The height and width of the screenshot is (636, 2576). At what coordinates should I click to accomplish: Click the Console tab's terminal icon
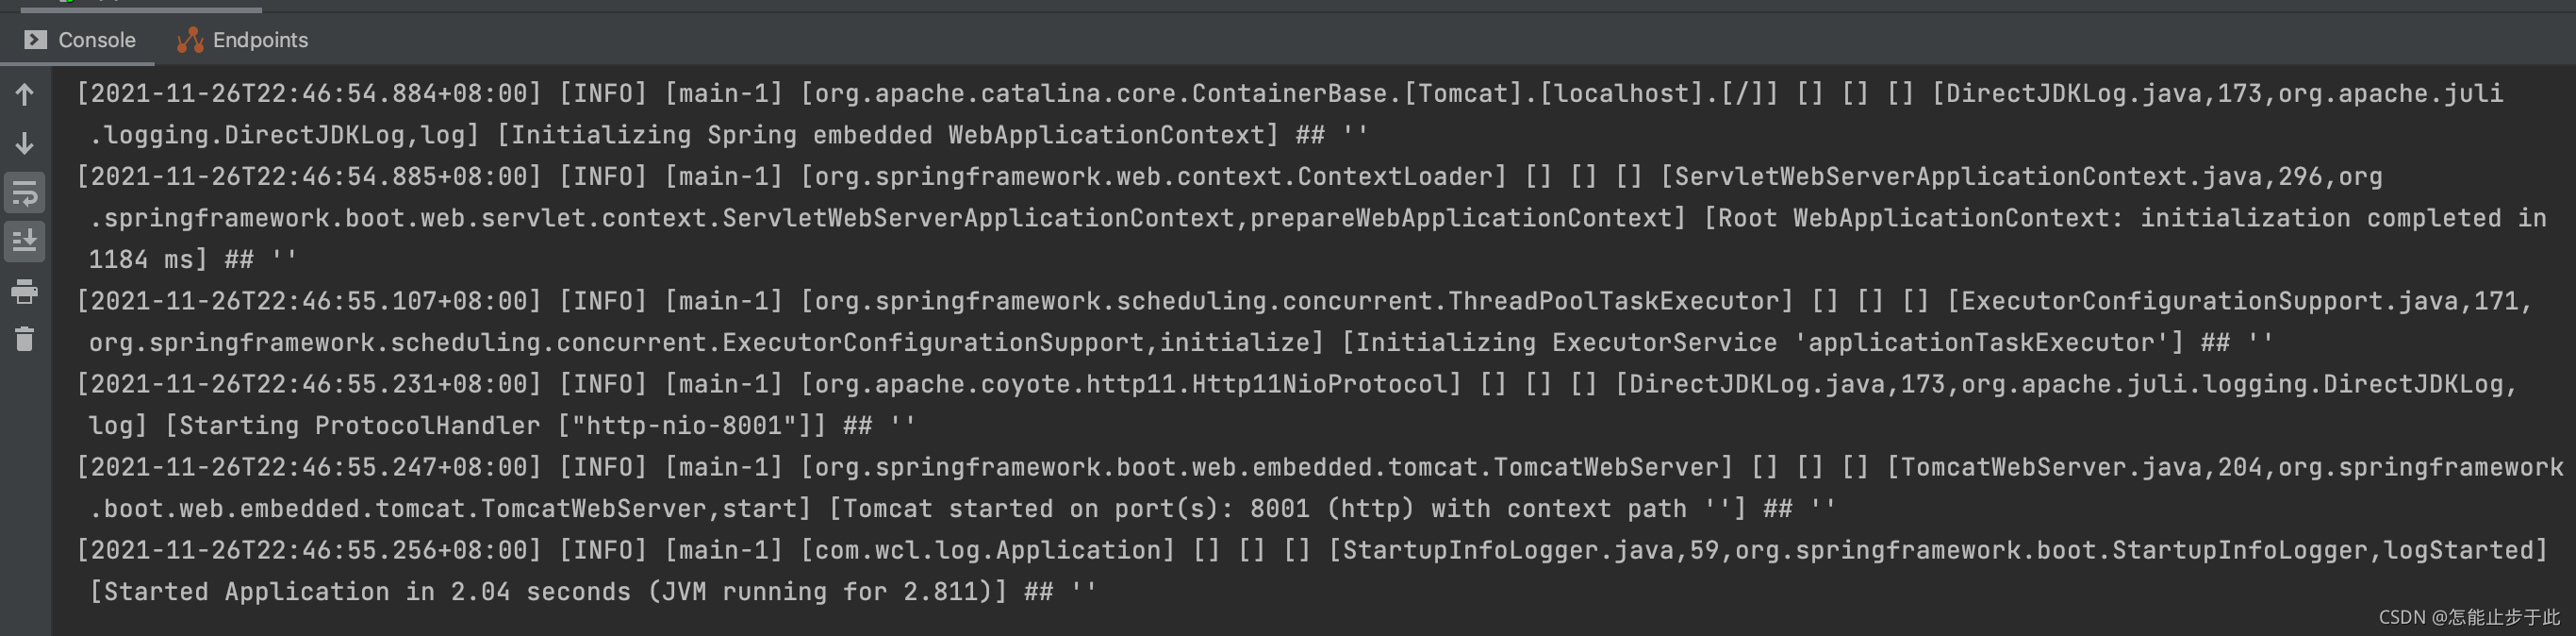point(35,40)
